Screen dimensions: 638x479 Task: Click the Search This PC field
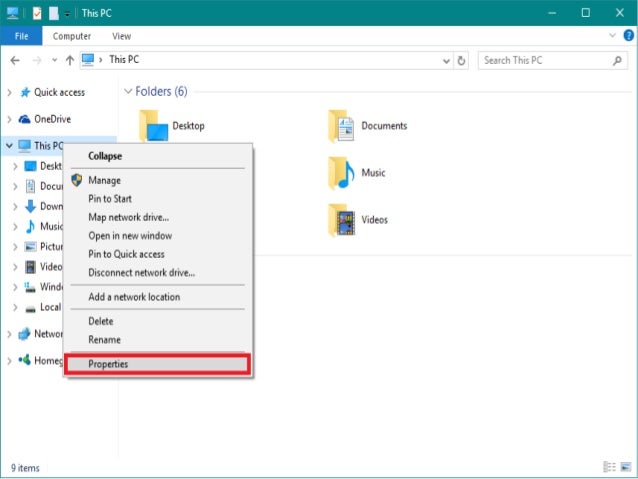pyautogui.click(x=553, y=61)
